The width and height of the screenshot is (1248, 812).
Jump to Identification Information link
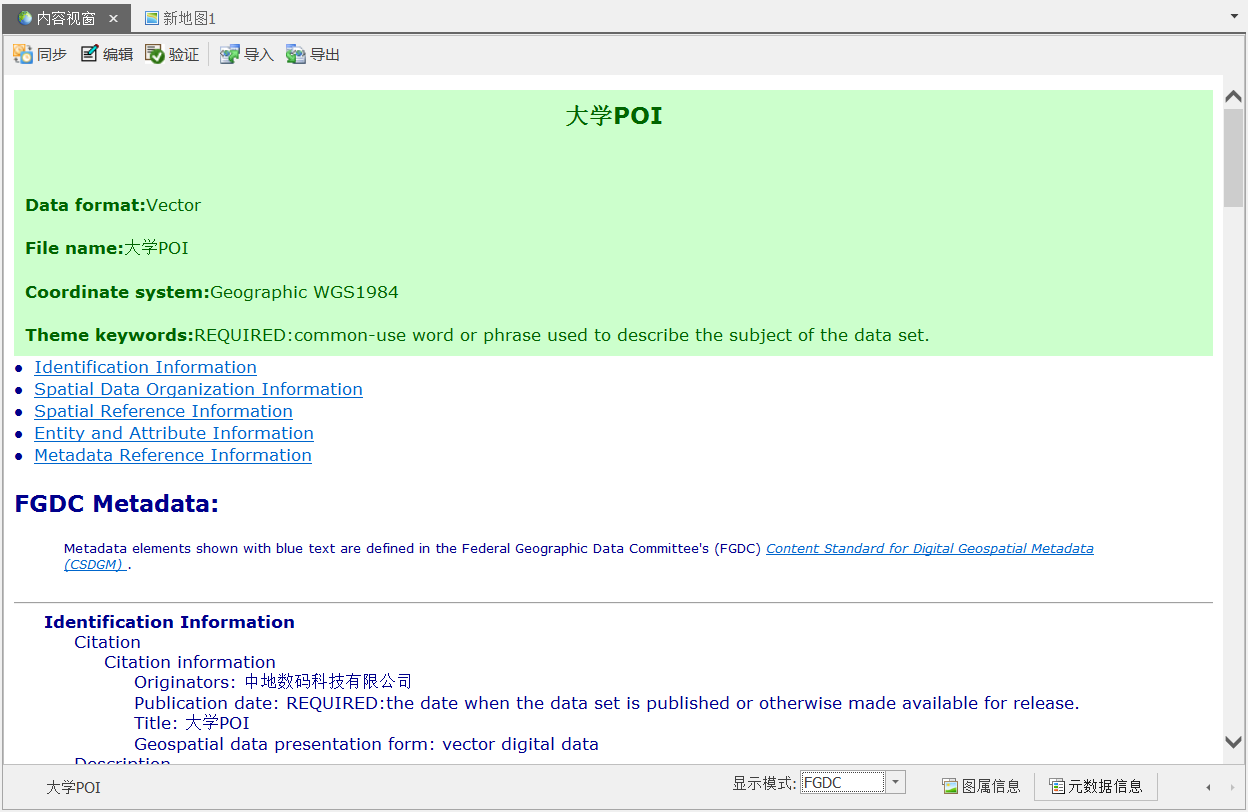[x=145, y=367]
